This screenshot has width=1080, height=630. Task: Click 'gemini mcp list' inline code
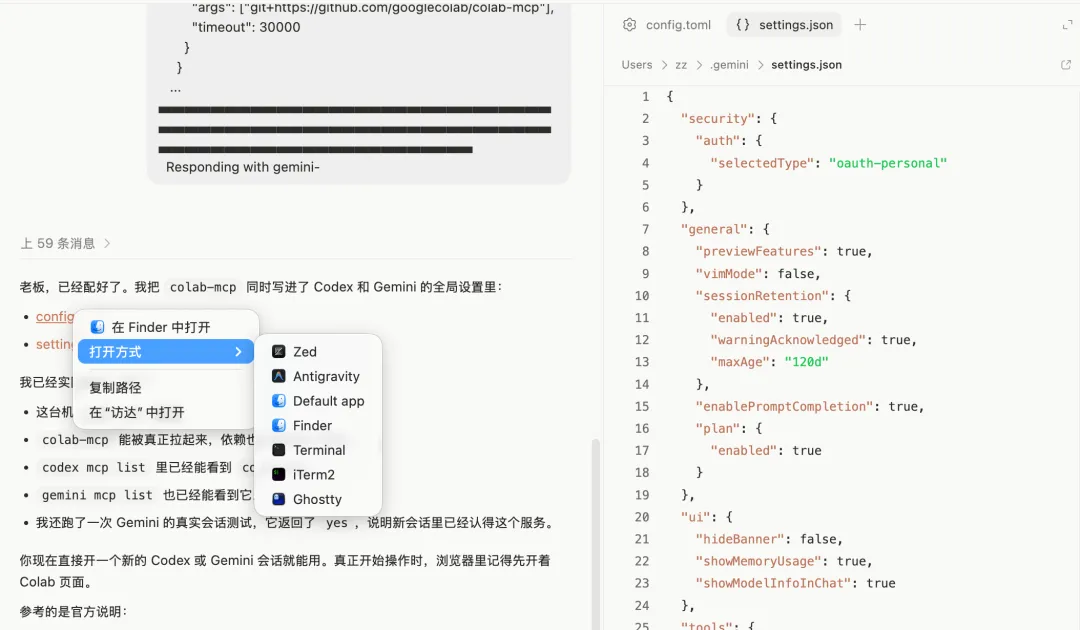pos(97,495)
